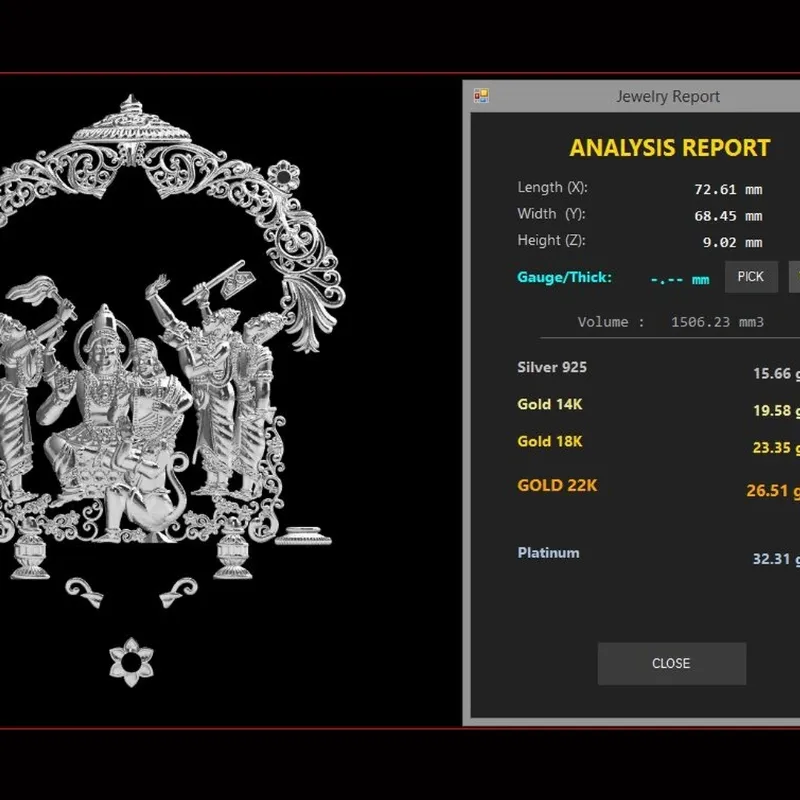Click the Platinum label
Image resolution: width=800 pixels, height=800 pixels.
(x=548, y=553)
